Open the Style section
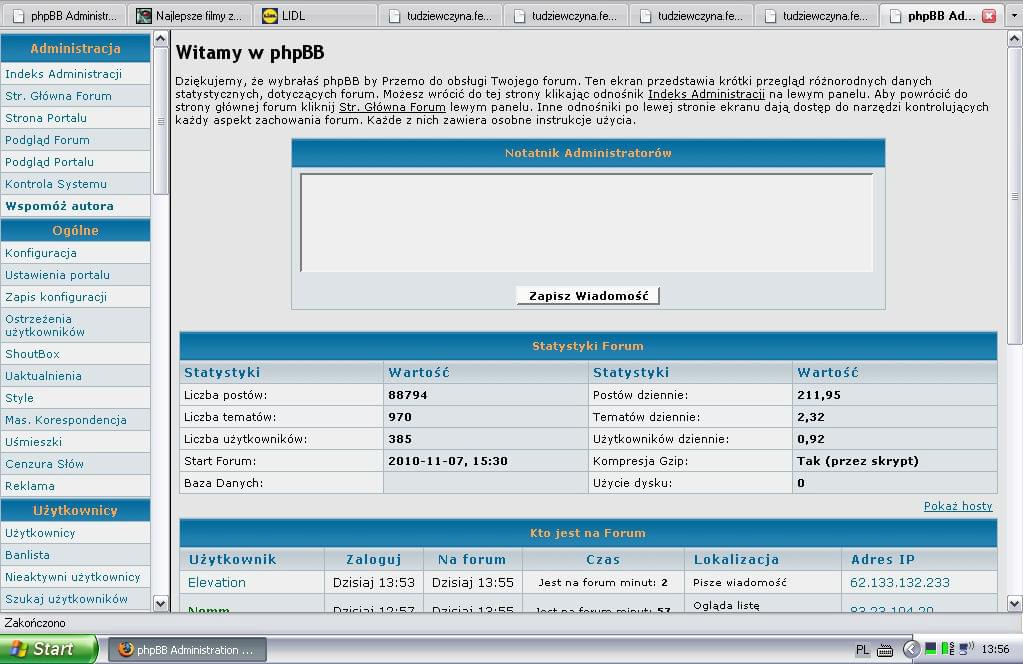 pos(19,398)
